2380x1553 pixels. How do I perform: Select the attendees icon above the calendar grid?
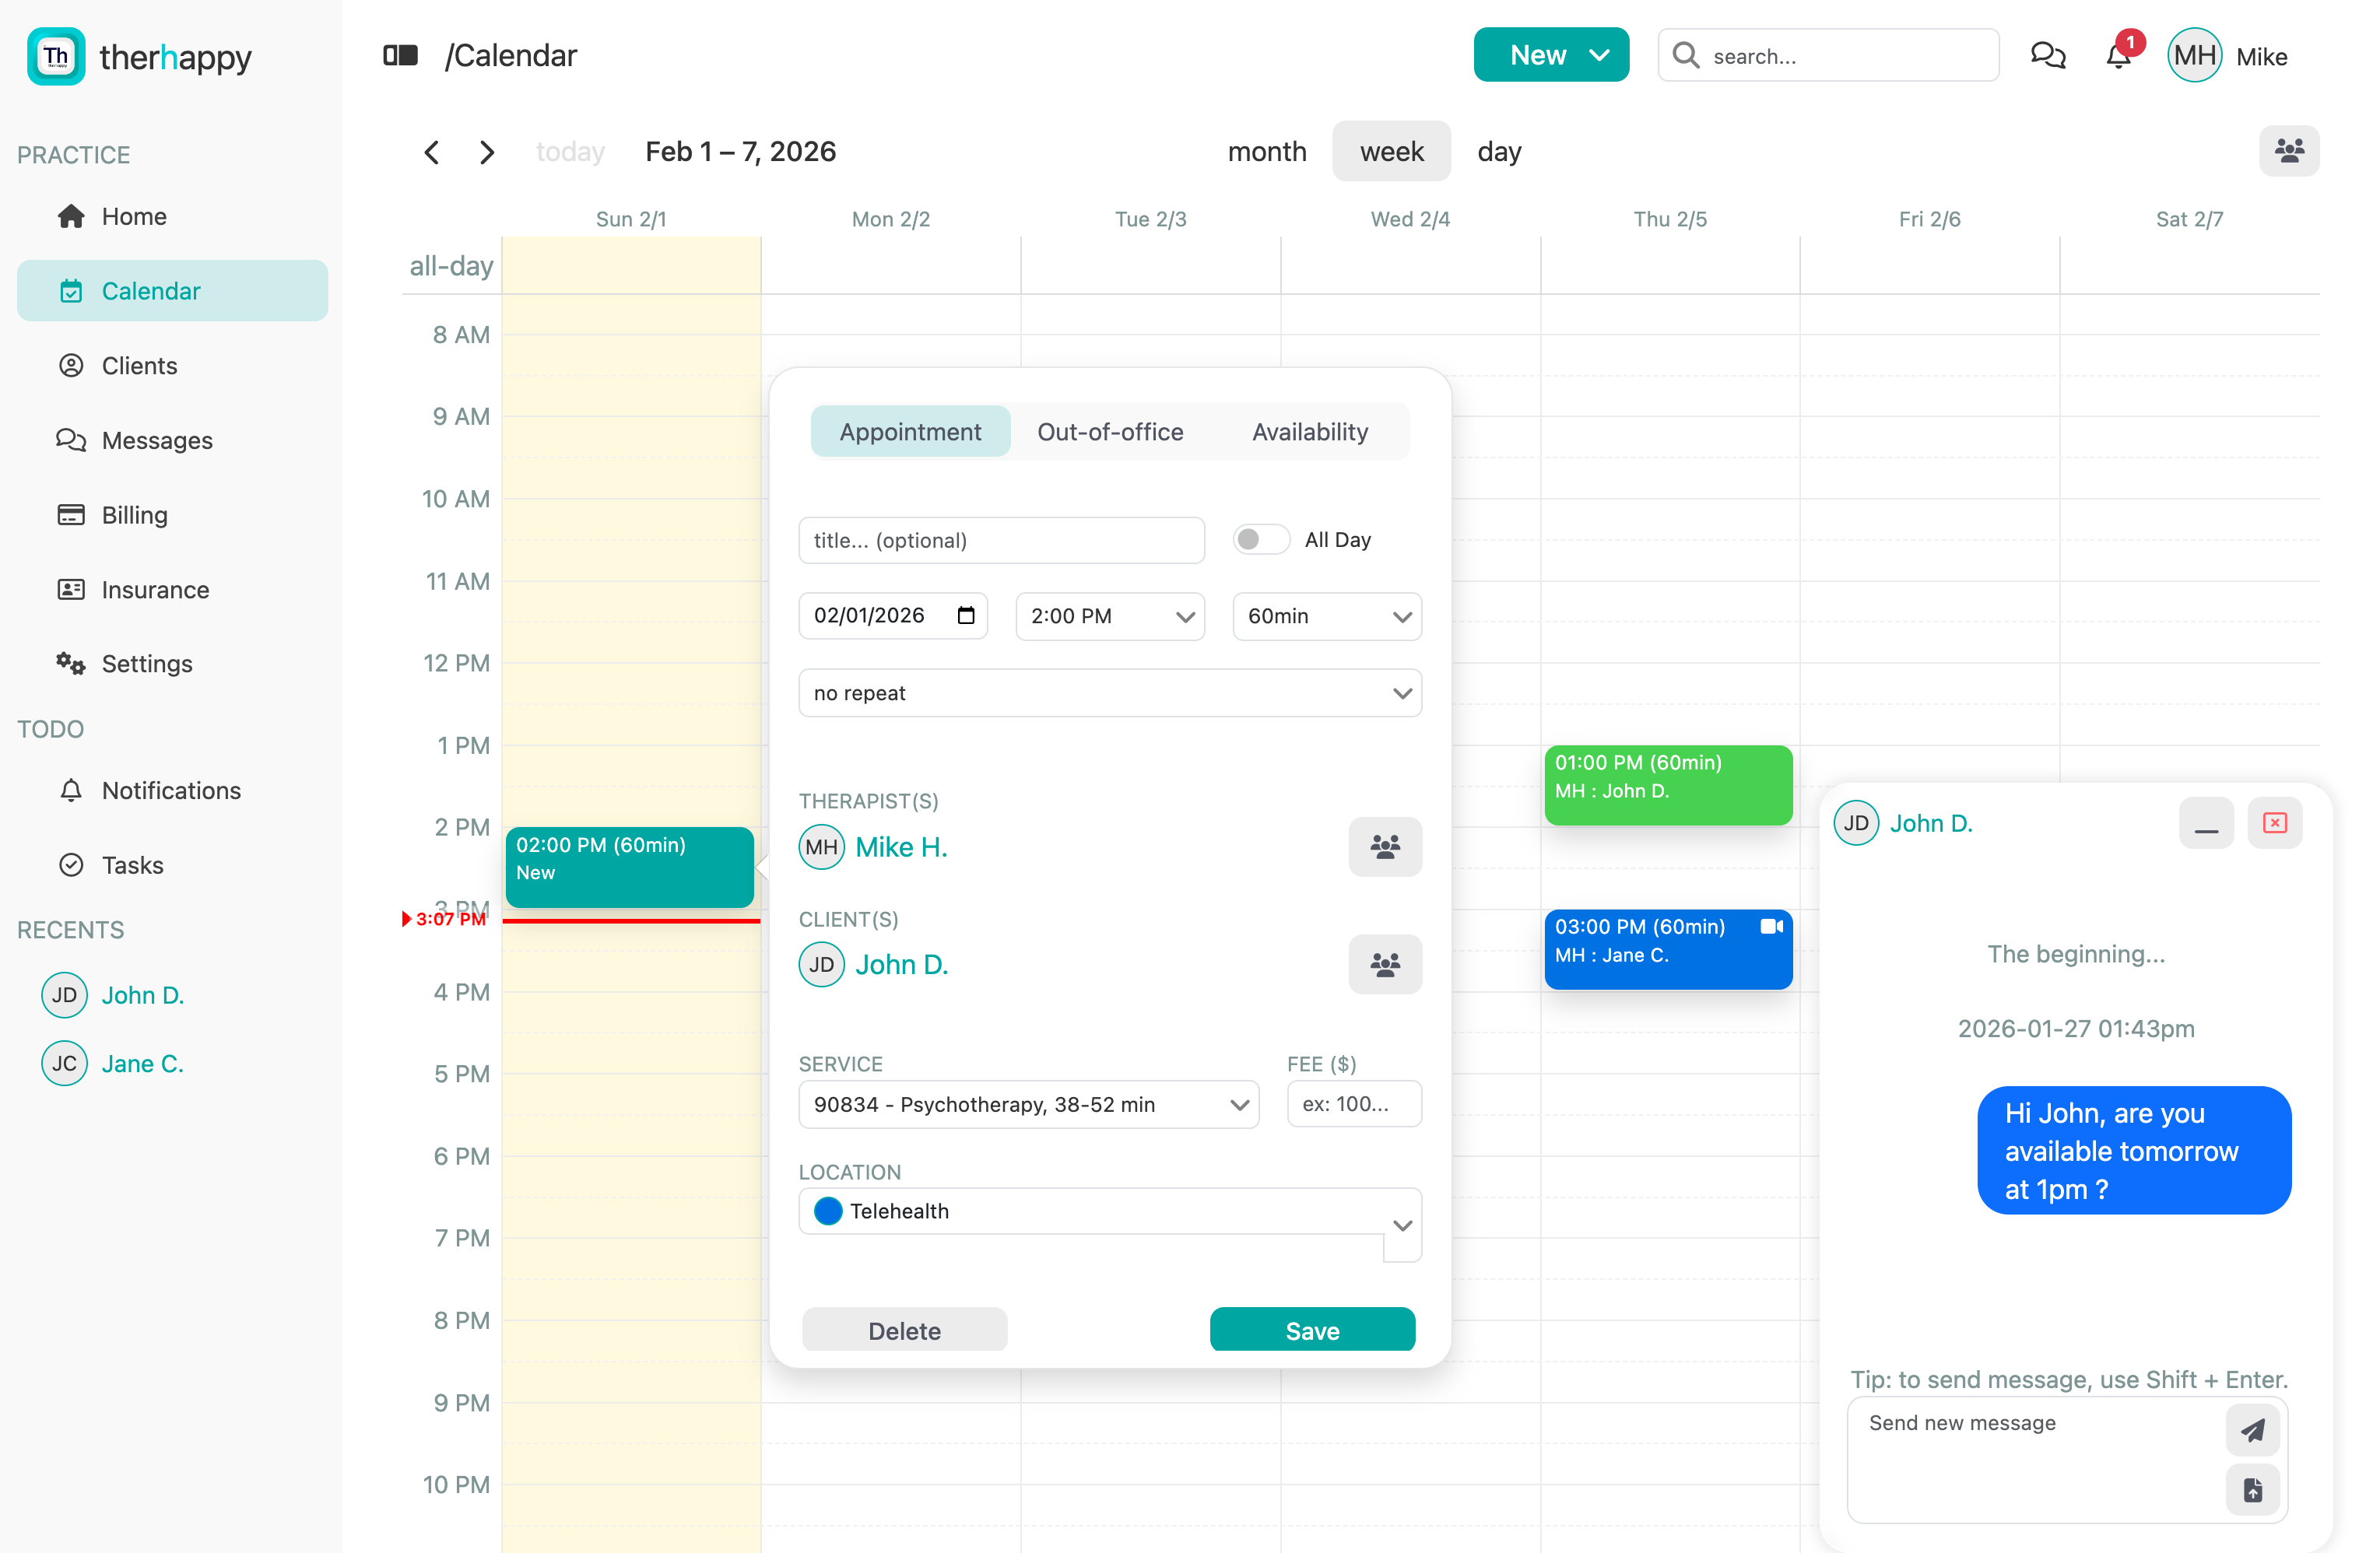point(2290,151)
